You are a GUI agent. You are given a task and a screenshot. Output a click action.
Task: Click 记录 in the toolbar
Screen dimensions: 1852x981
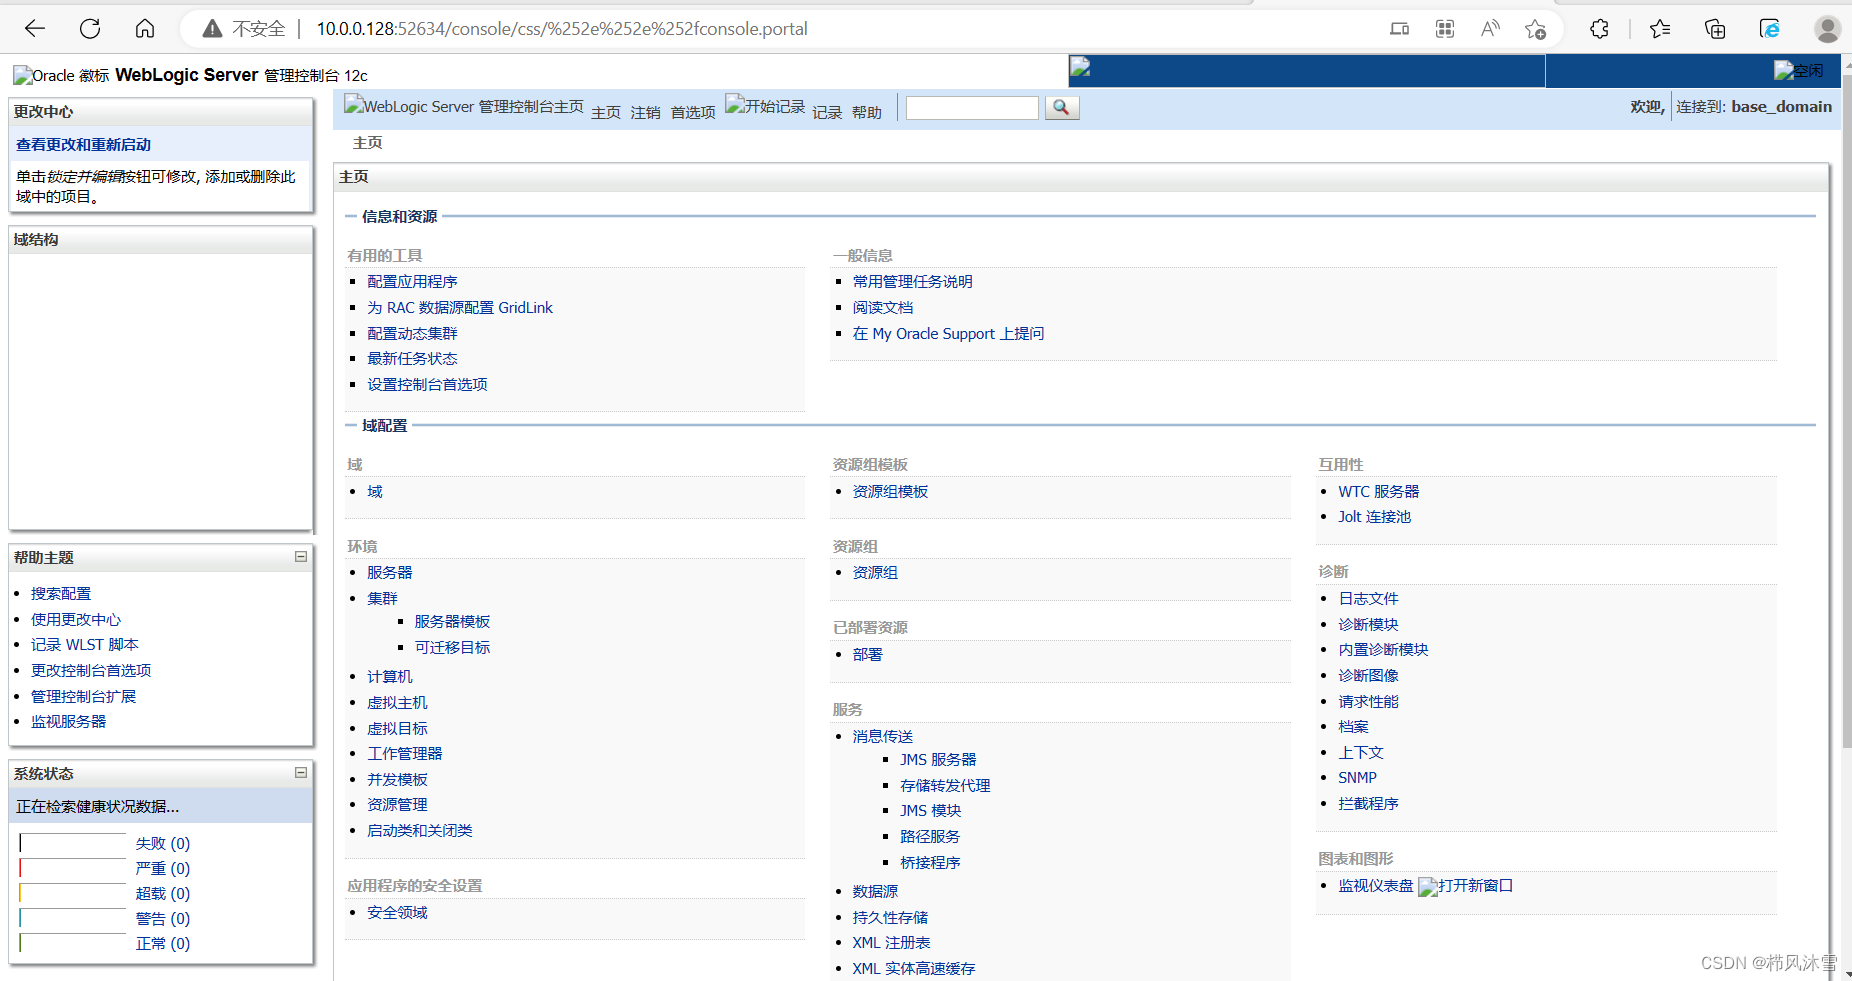[x=827, y=112]
